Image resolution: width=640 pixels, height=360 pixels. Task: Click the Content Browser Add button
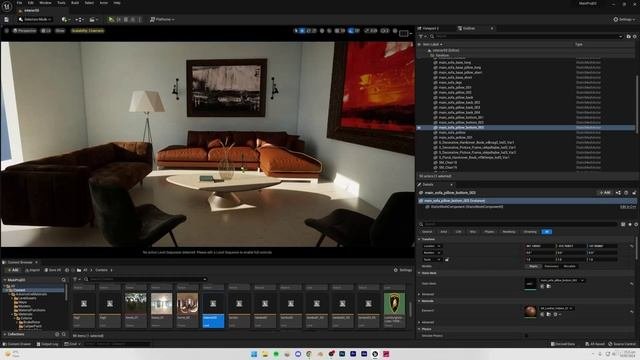[13, 270]
